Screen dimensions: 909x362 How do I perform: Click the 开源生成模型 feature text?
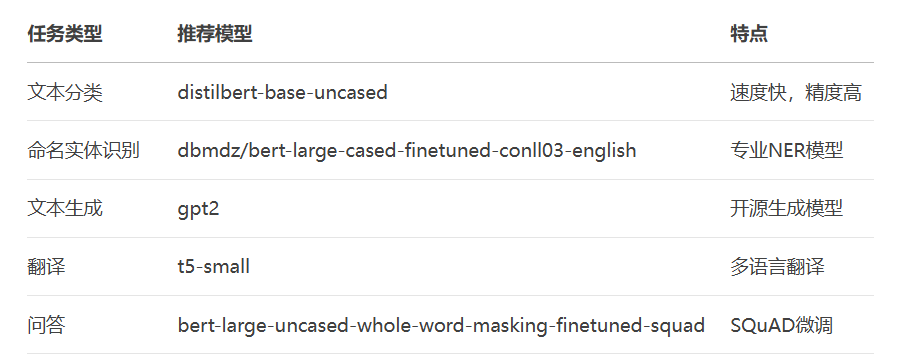787,208
